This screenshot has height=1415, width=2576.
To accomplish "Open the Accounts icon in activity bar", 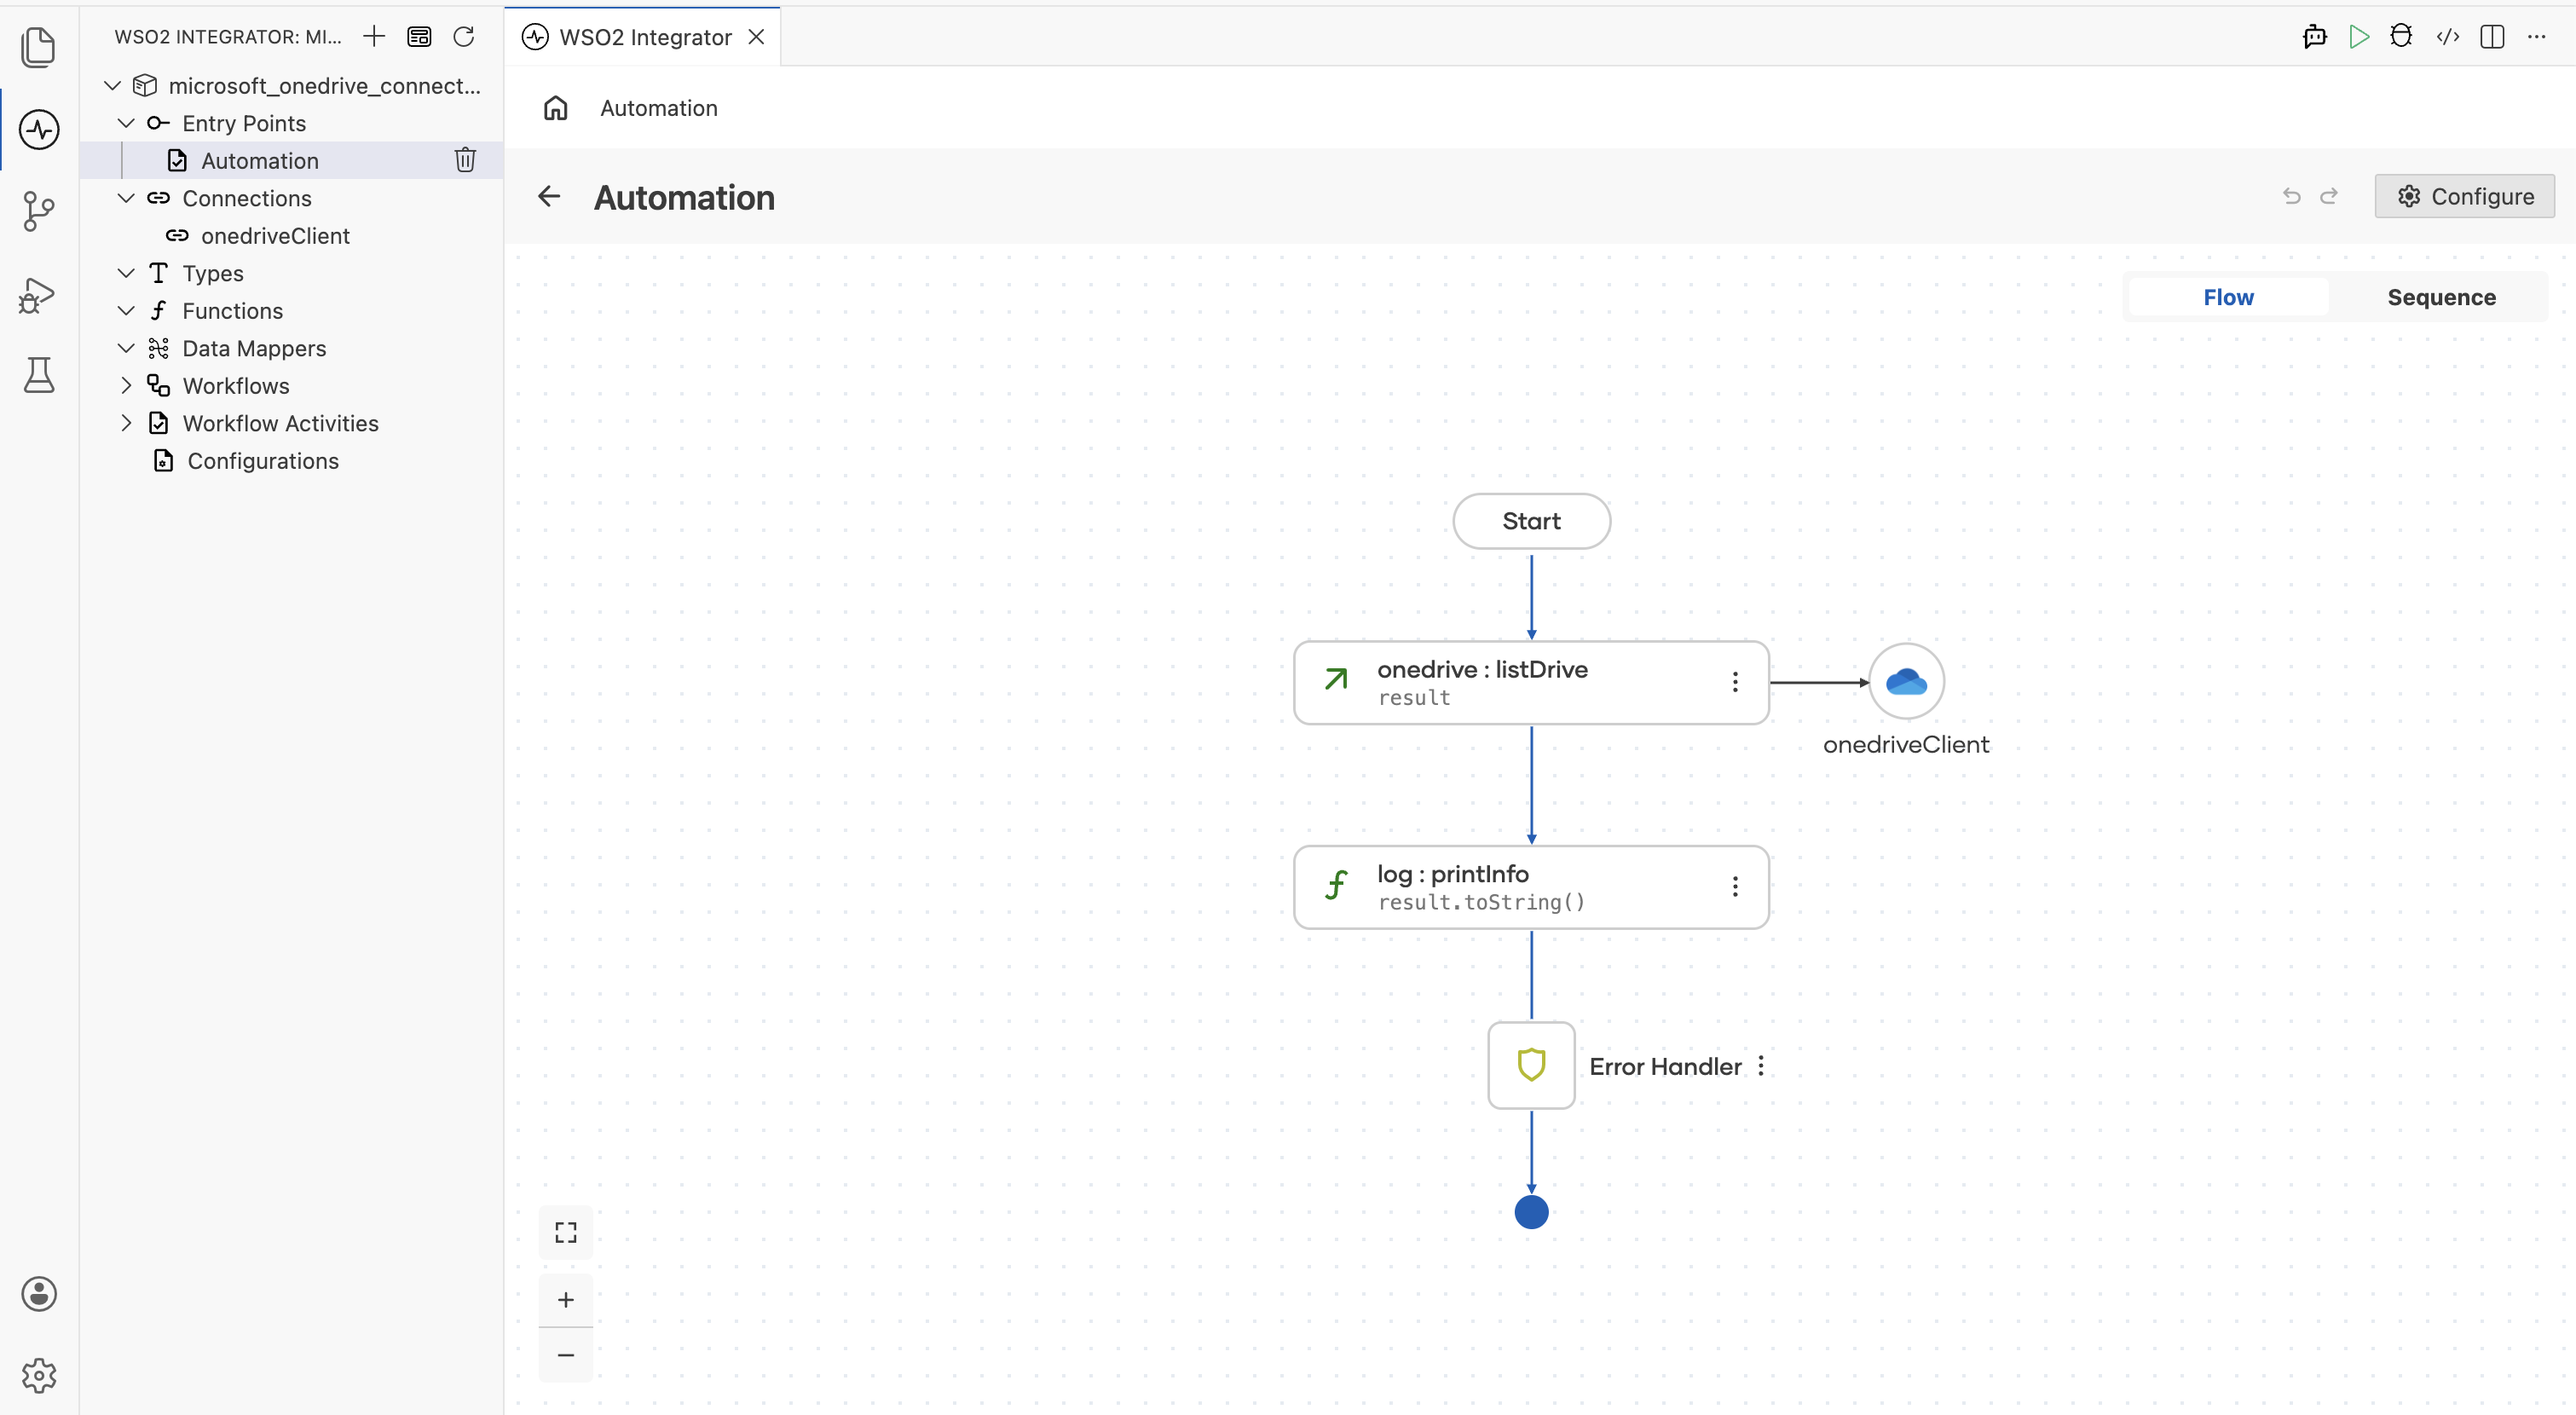I will click(x=38, y=1293).
